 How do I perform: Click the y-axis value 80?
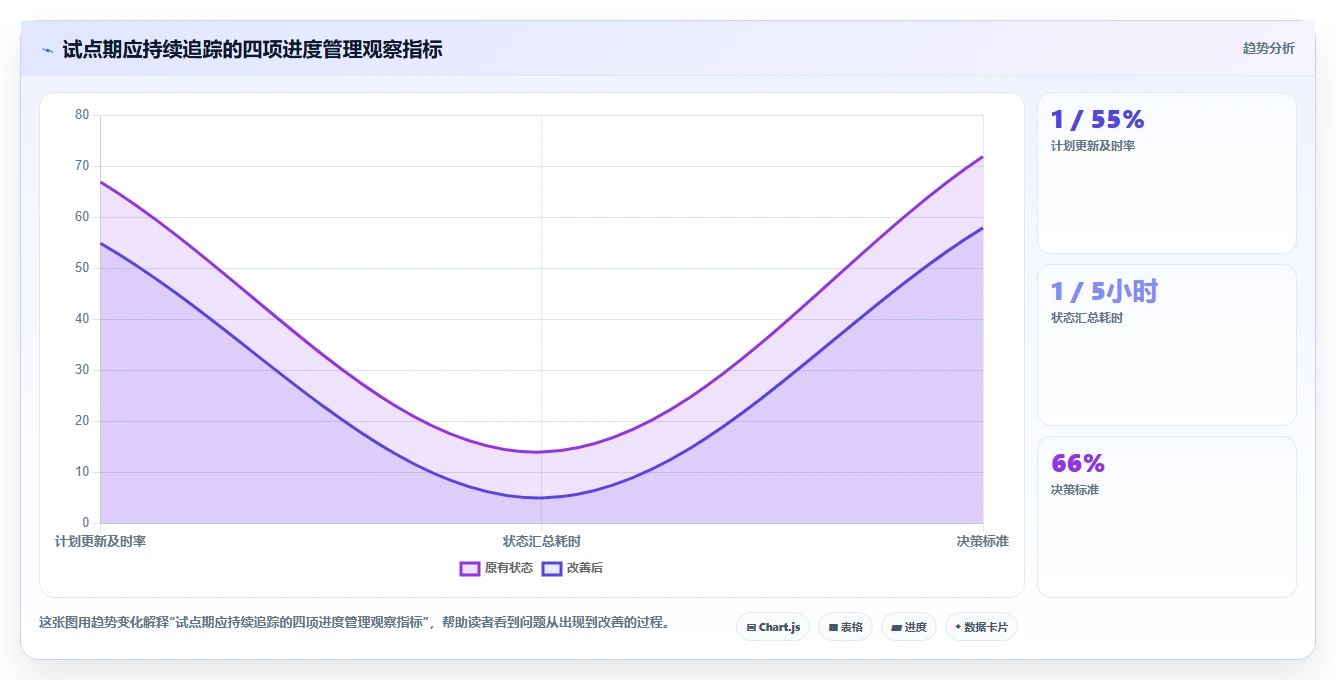pos(82,115)
